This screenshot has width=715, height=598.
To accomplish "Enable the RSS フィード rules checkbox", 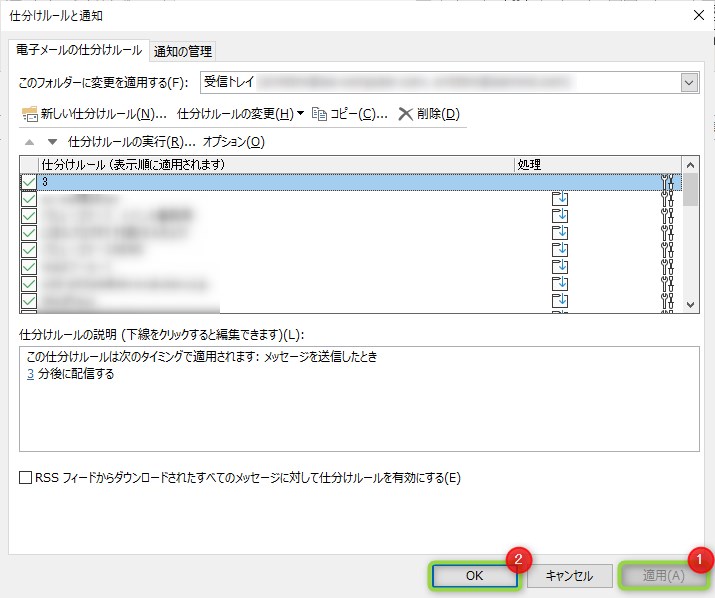I will (26, 478).
